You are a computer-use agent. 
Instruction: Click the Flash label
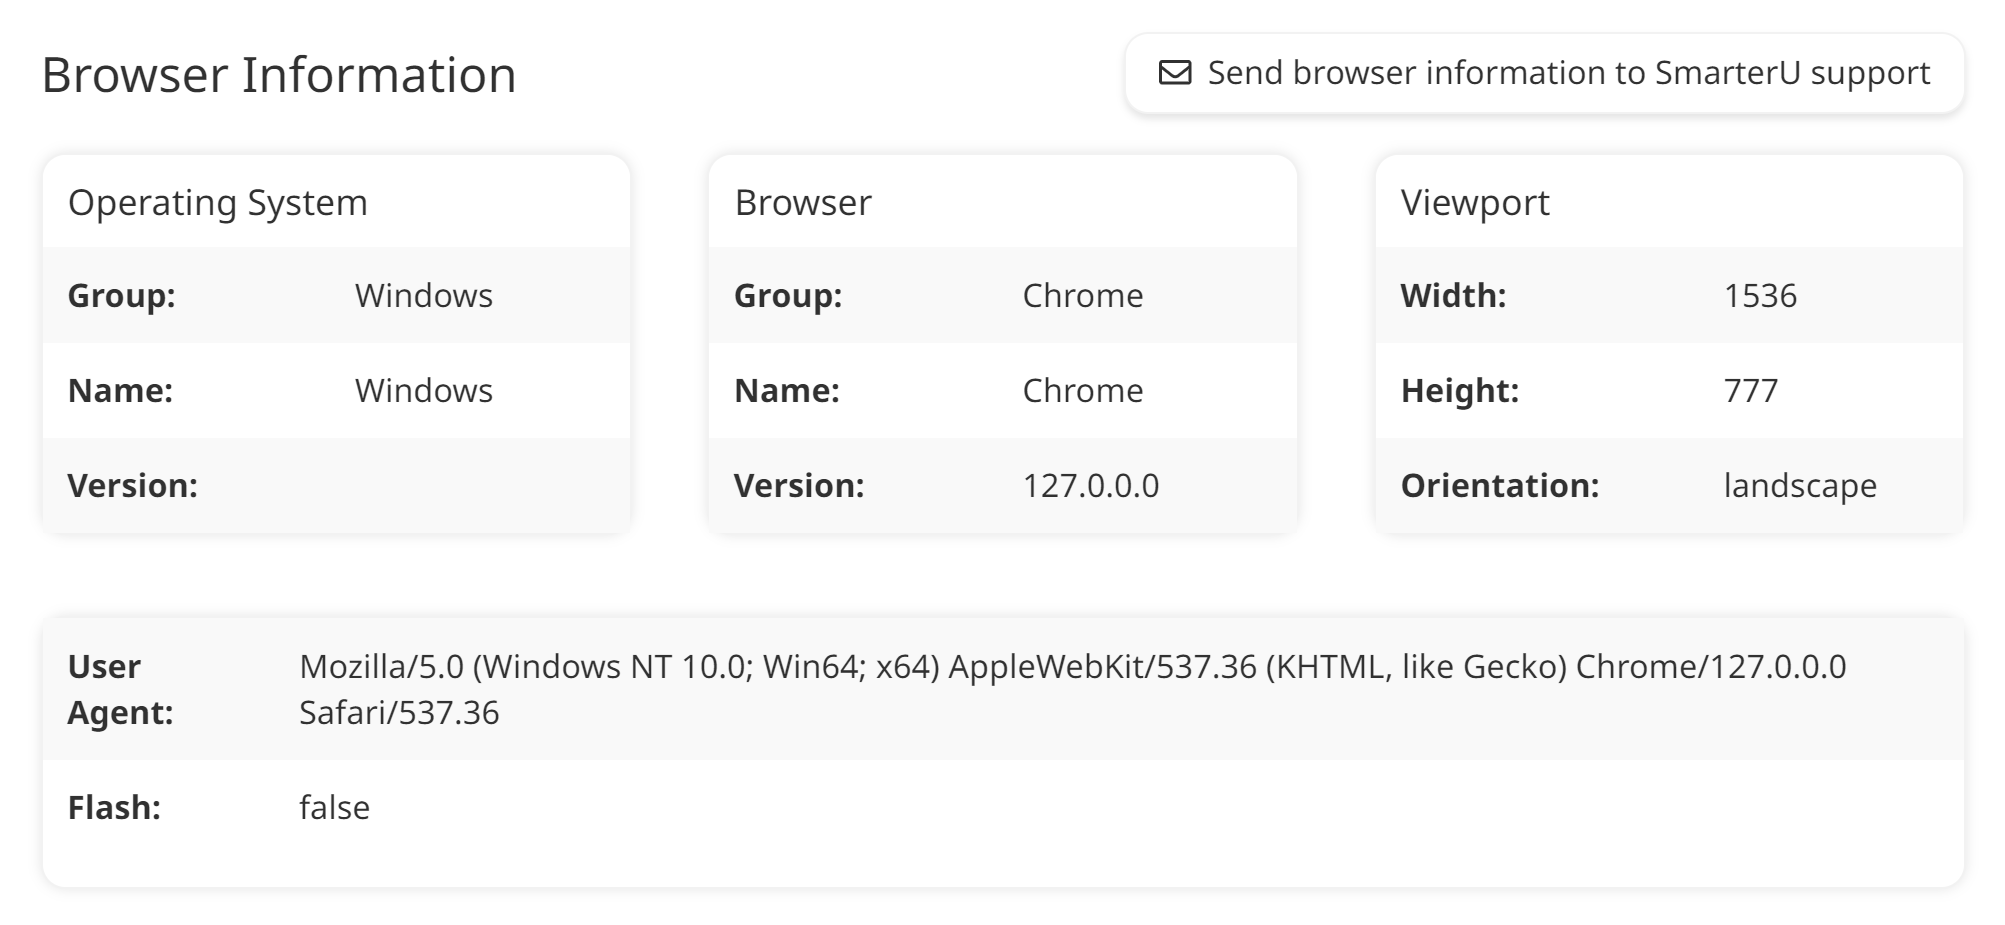[x=115, y=808]
